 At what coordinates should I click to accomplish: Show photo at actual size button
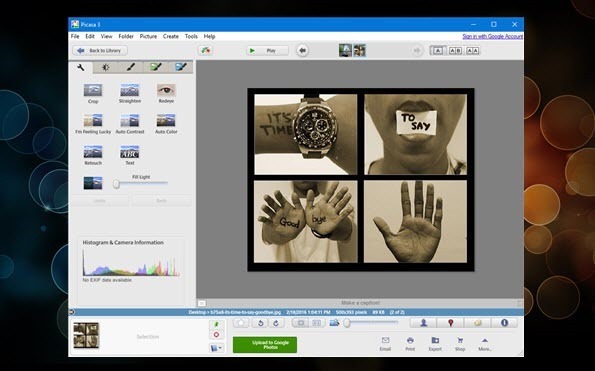[x=316, y=323]
